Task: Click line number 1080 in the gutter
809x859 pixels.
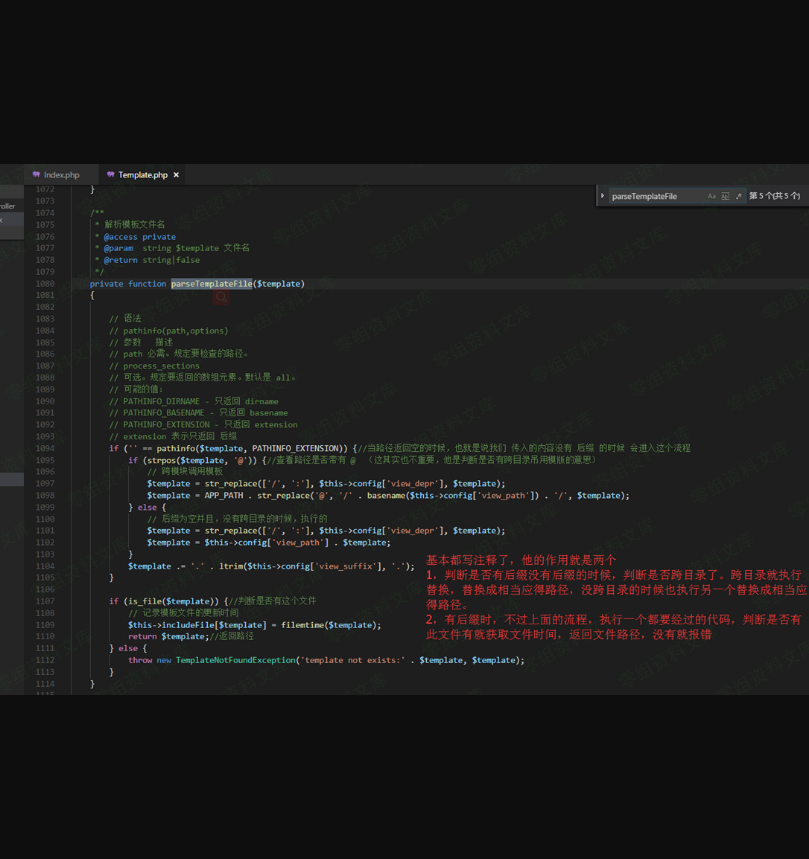Action: click(45, 284)
